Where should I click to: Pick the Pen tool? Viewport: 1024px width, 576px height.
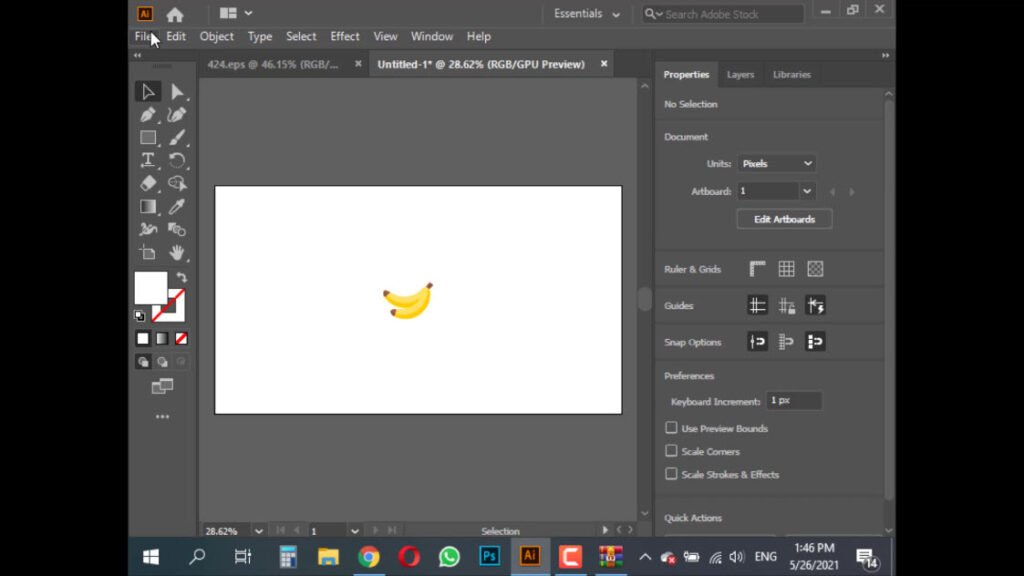pyautogui.click(x=148, y=115)
